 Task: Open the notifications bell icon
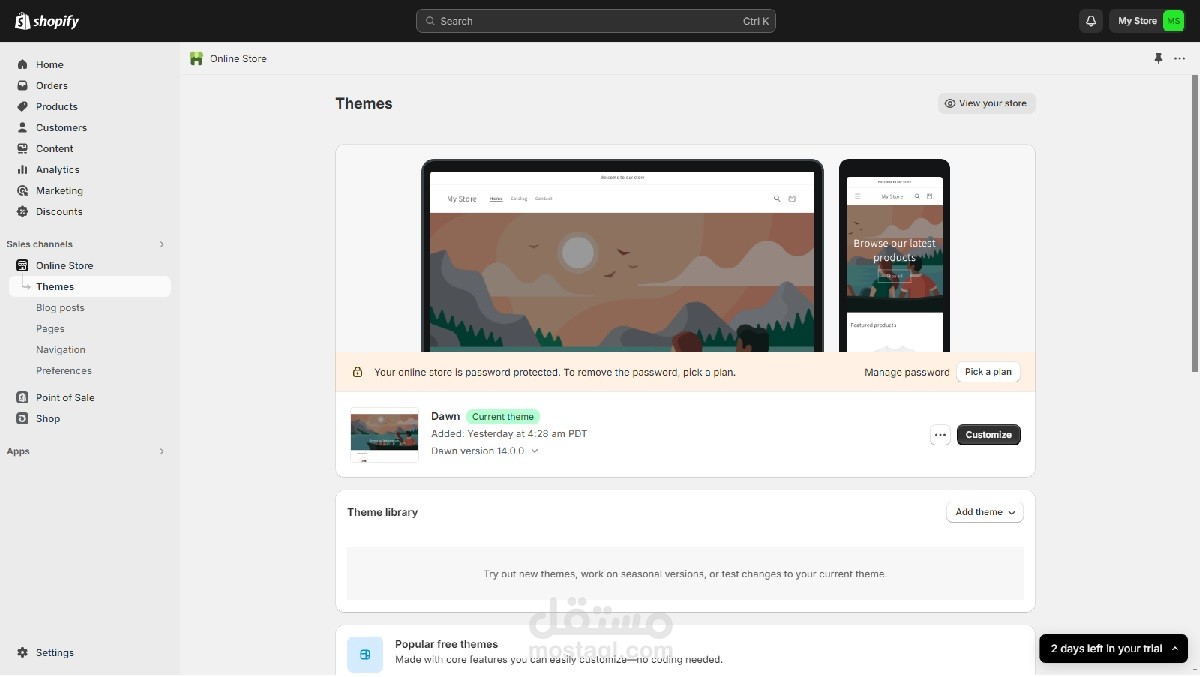[x=1090, y=21]
